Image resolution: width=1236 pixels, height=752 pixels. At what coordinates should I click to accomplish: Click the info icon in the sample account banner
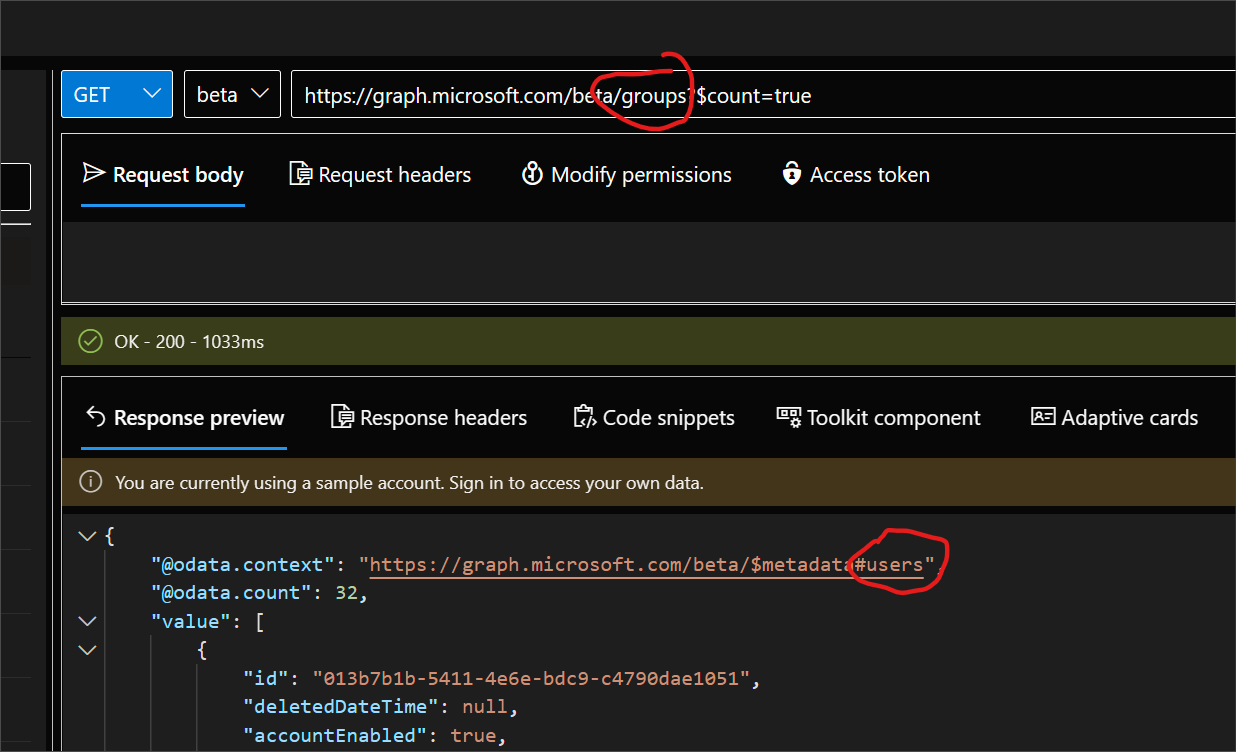point(90,482)
